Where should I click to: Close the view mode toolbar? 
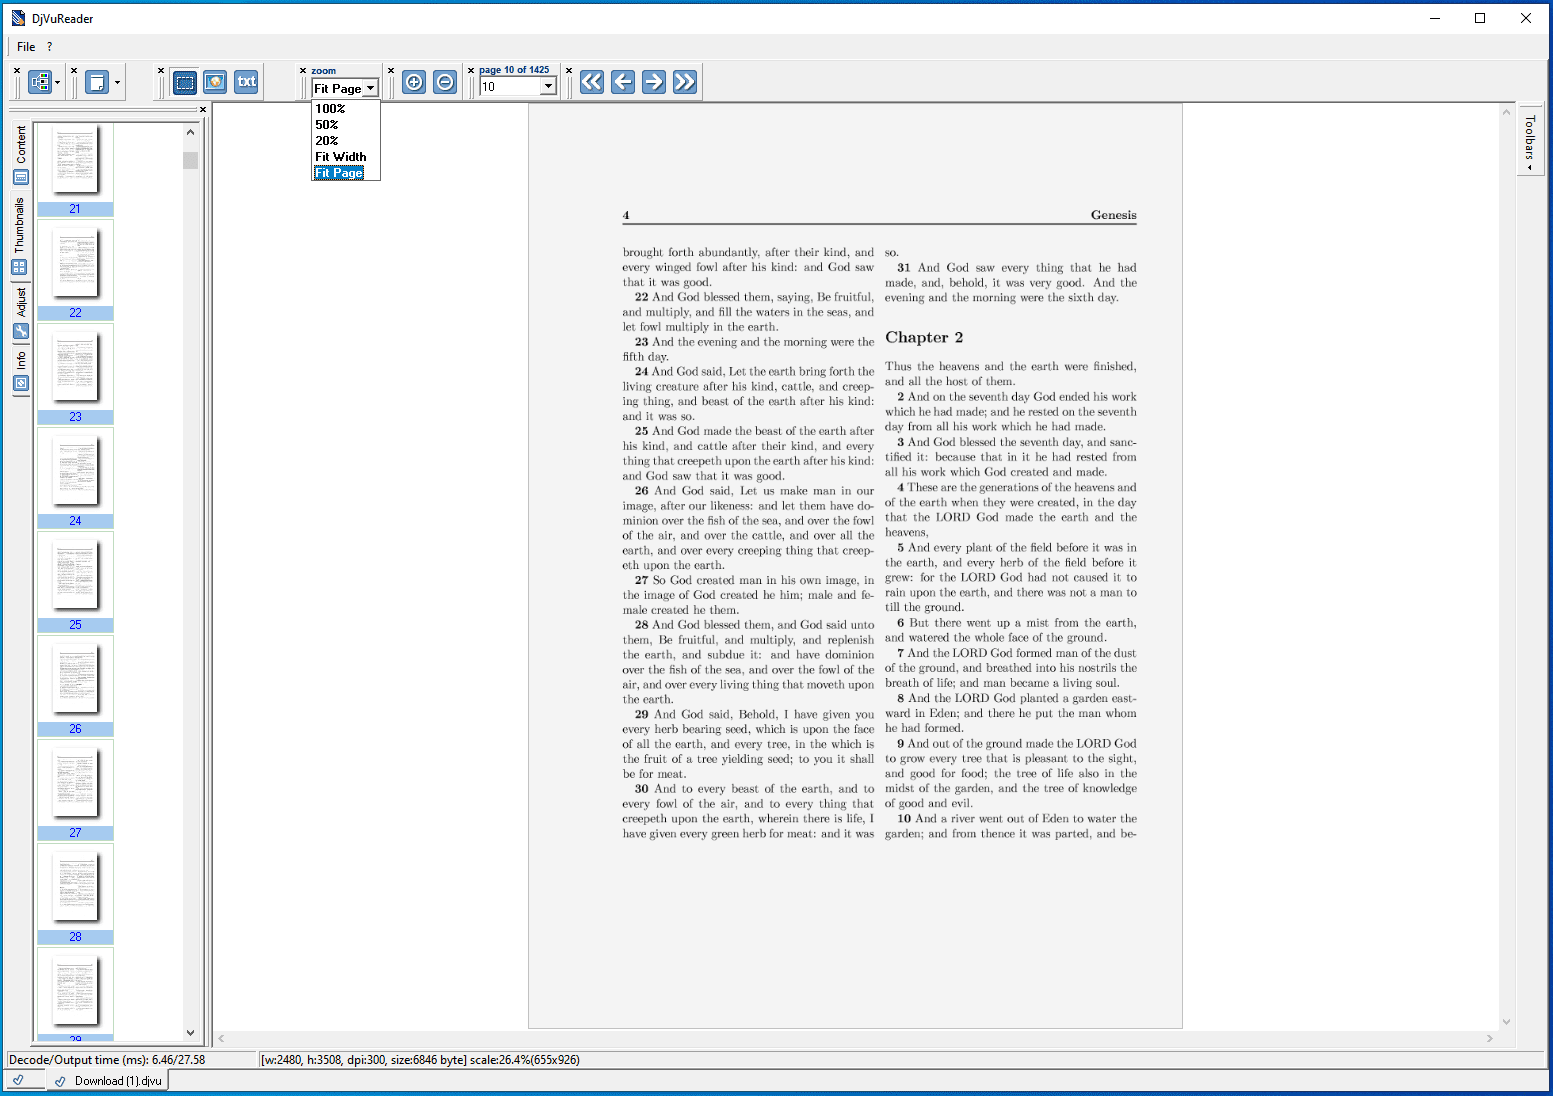17,70
